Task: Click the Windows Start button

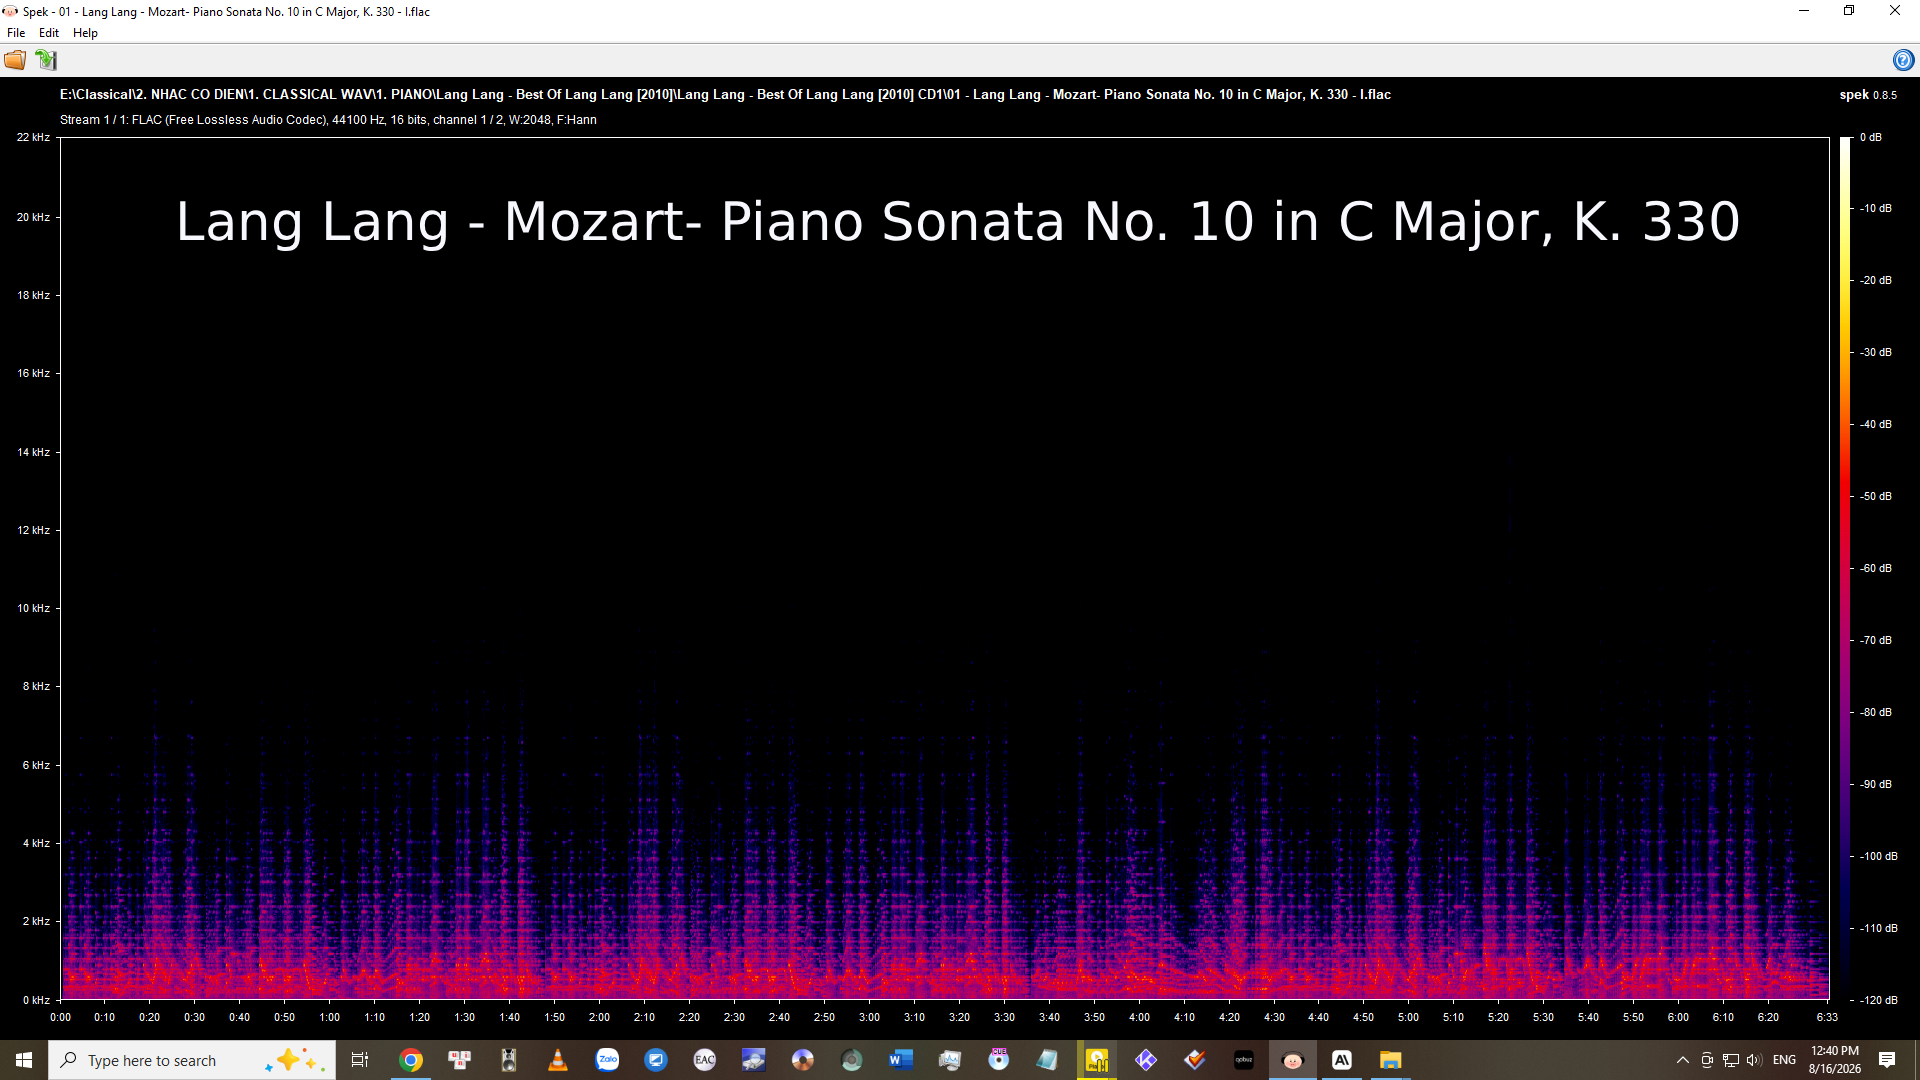Action: 24,1060
